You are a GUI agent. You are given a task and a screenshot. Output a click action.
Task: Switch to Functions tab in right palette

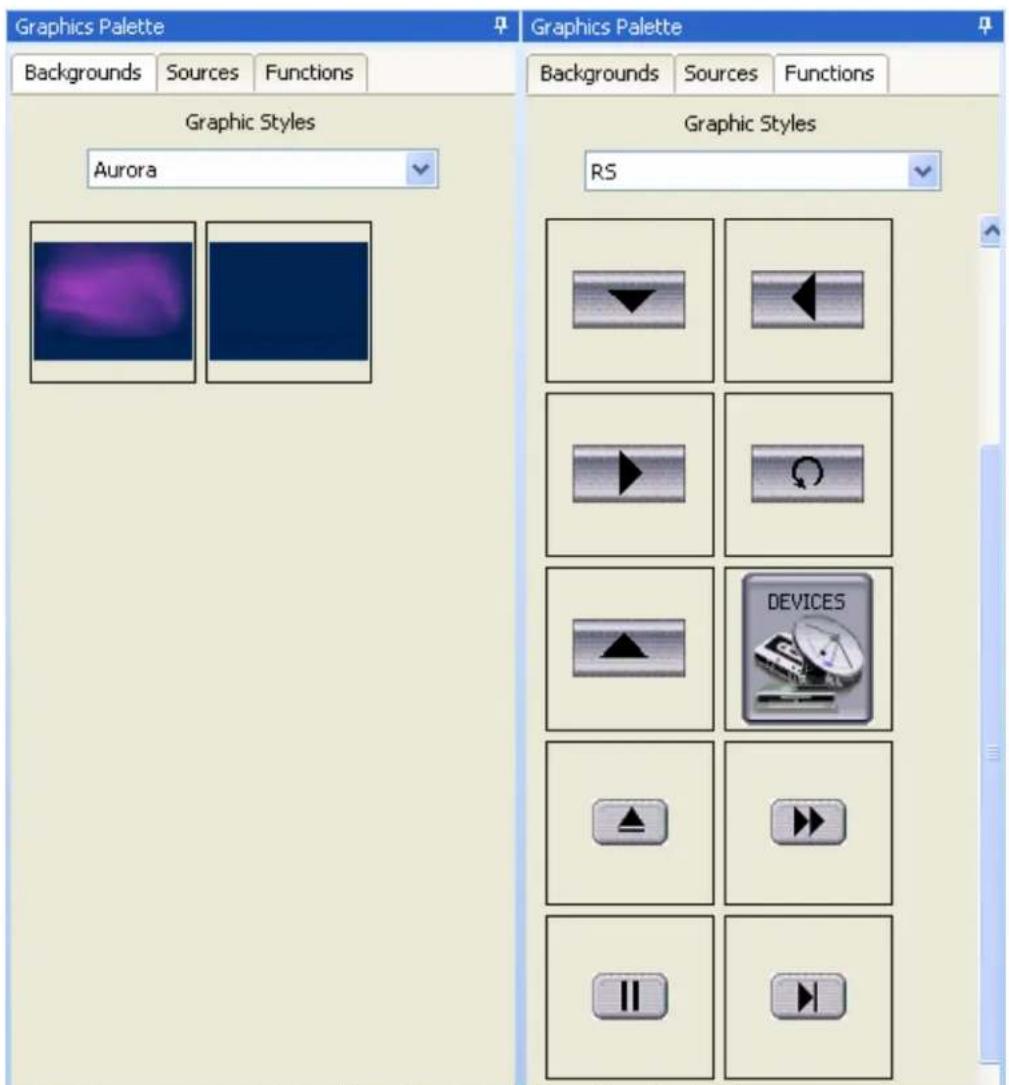coord(829,73)
